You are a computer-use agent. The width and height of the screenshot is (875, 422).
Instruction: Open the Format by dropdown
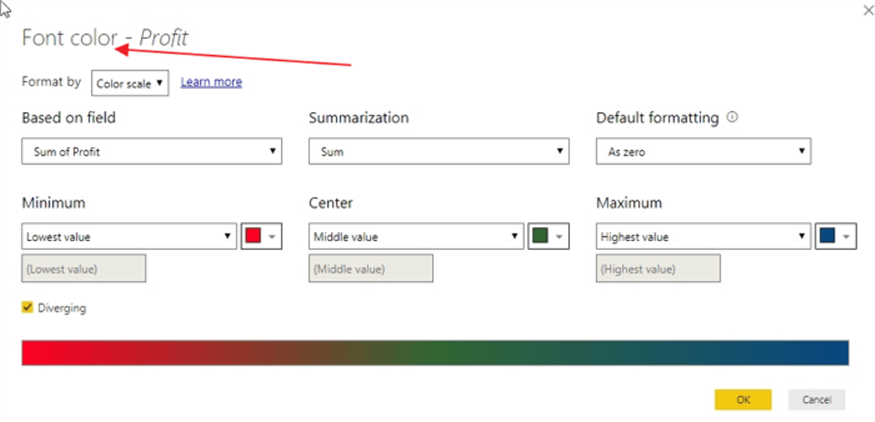point(130,83)
